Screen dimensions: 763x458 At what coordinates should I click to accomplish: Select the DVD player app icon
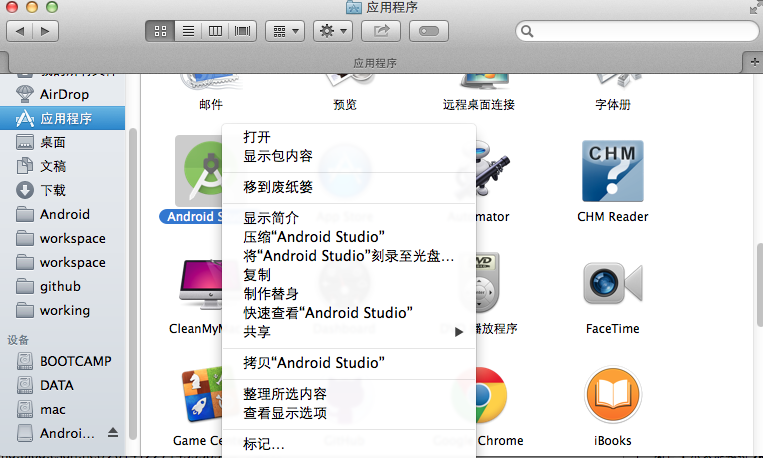click(488, 282)
